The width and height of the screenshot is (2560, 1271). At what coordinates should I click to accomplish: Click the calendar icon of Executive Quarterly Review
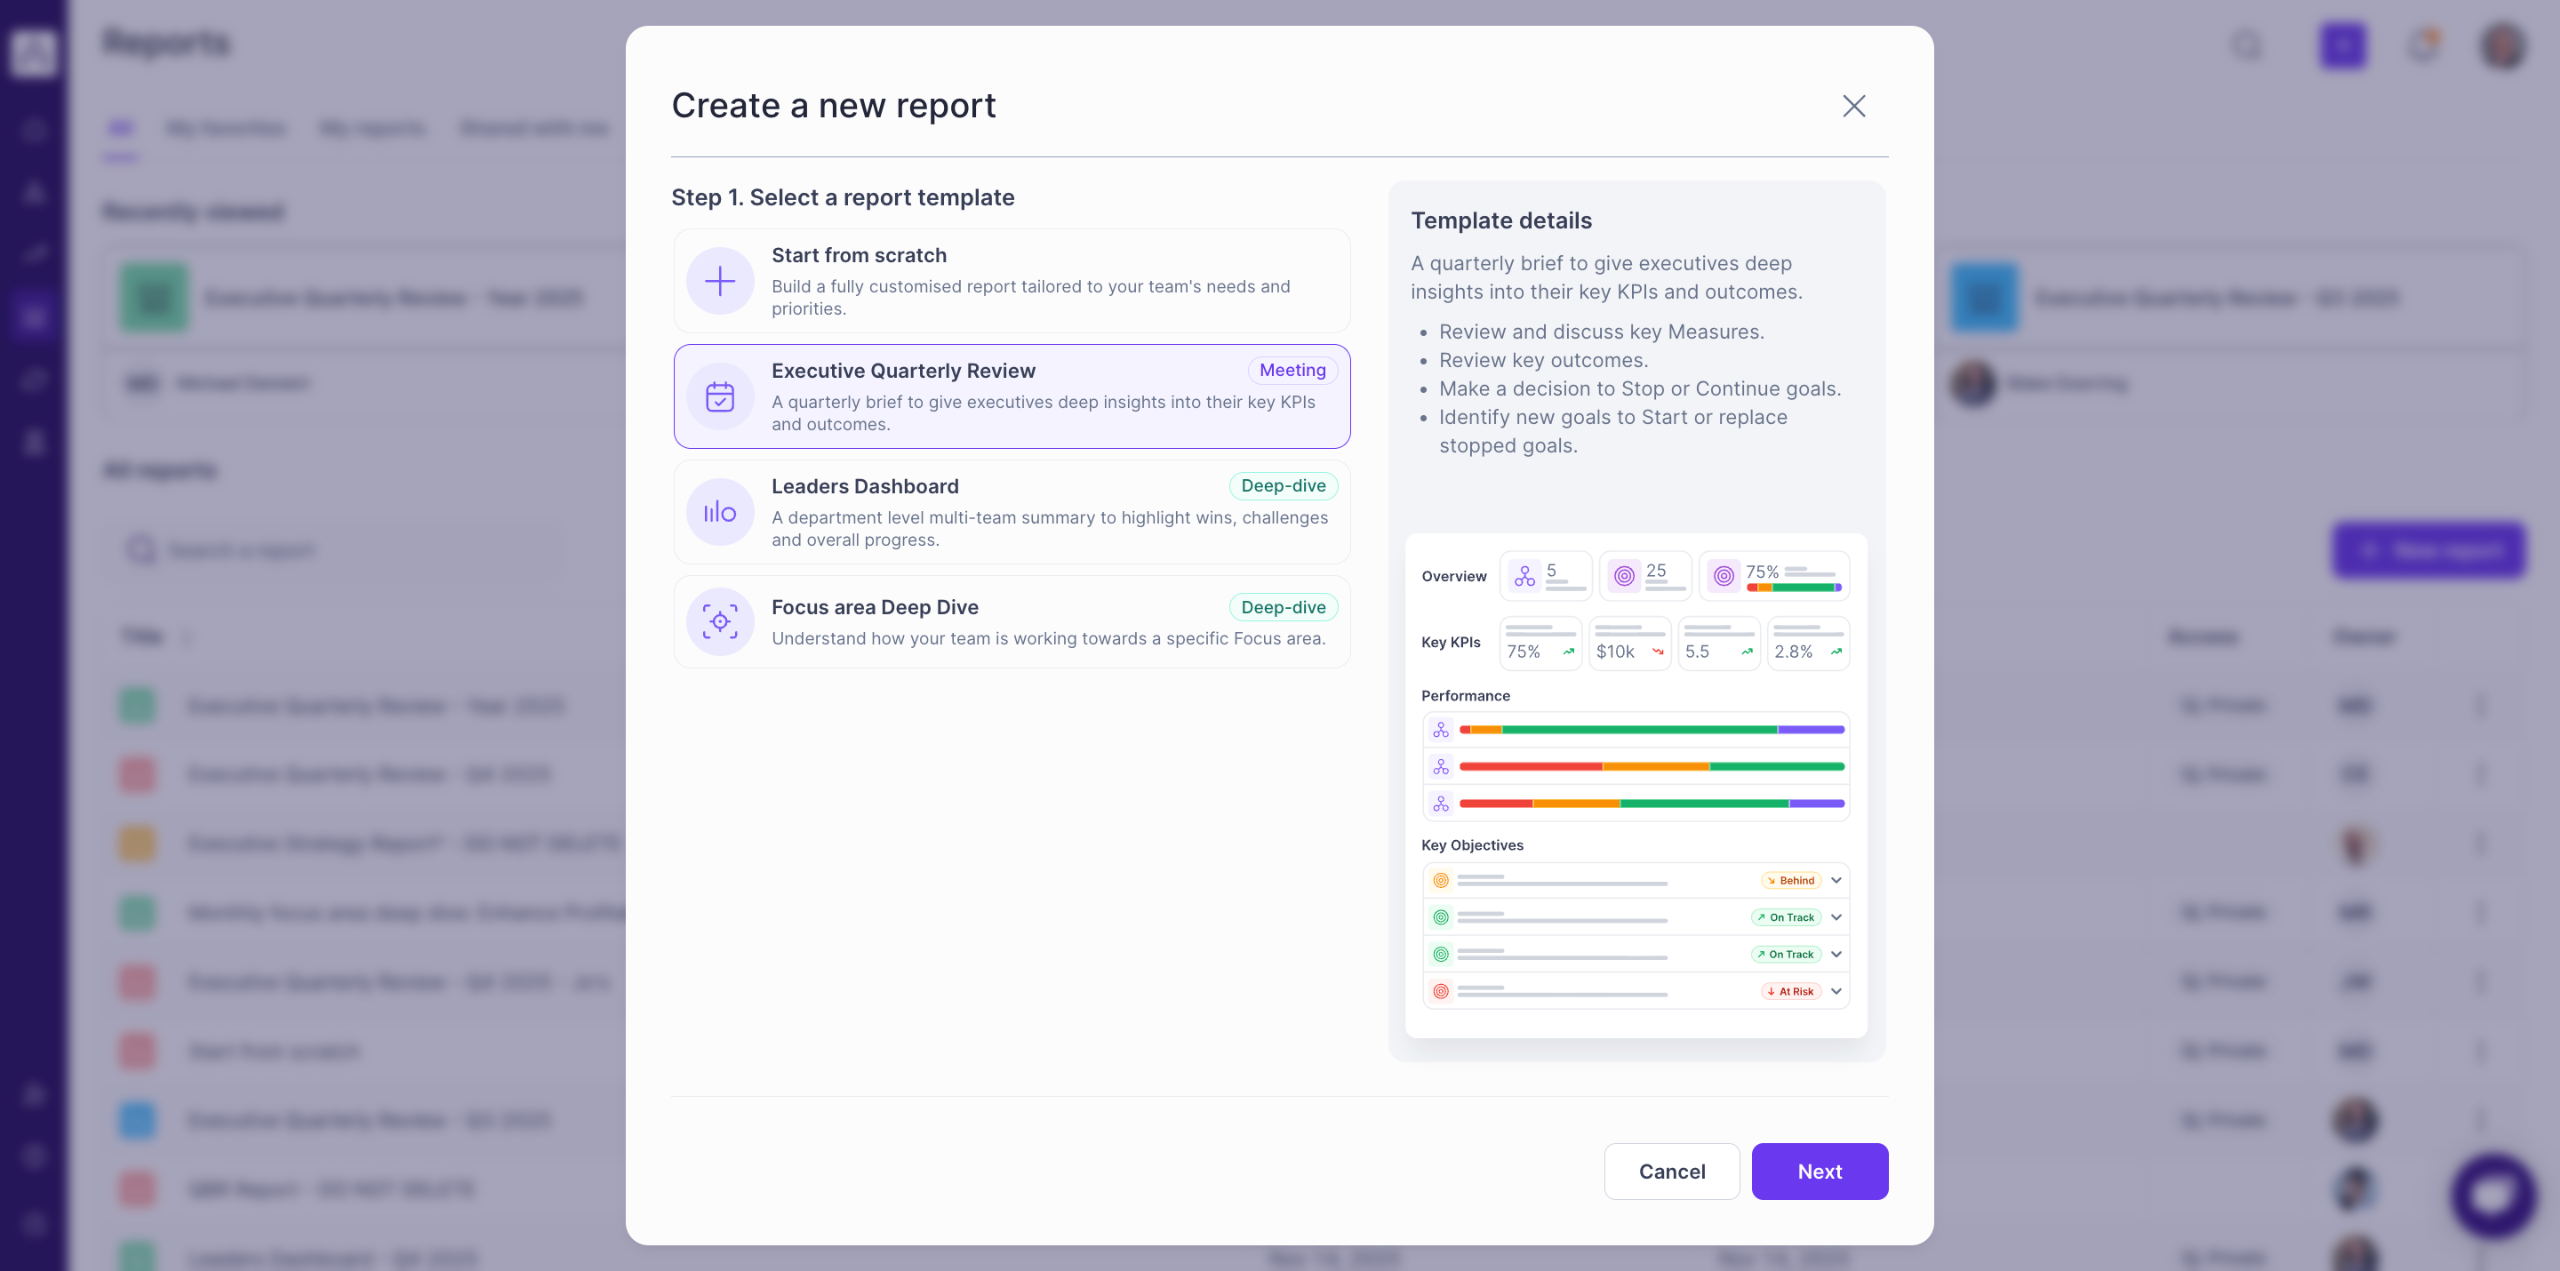[719, 397]
